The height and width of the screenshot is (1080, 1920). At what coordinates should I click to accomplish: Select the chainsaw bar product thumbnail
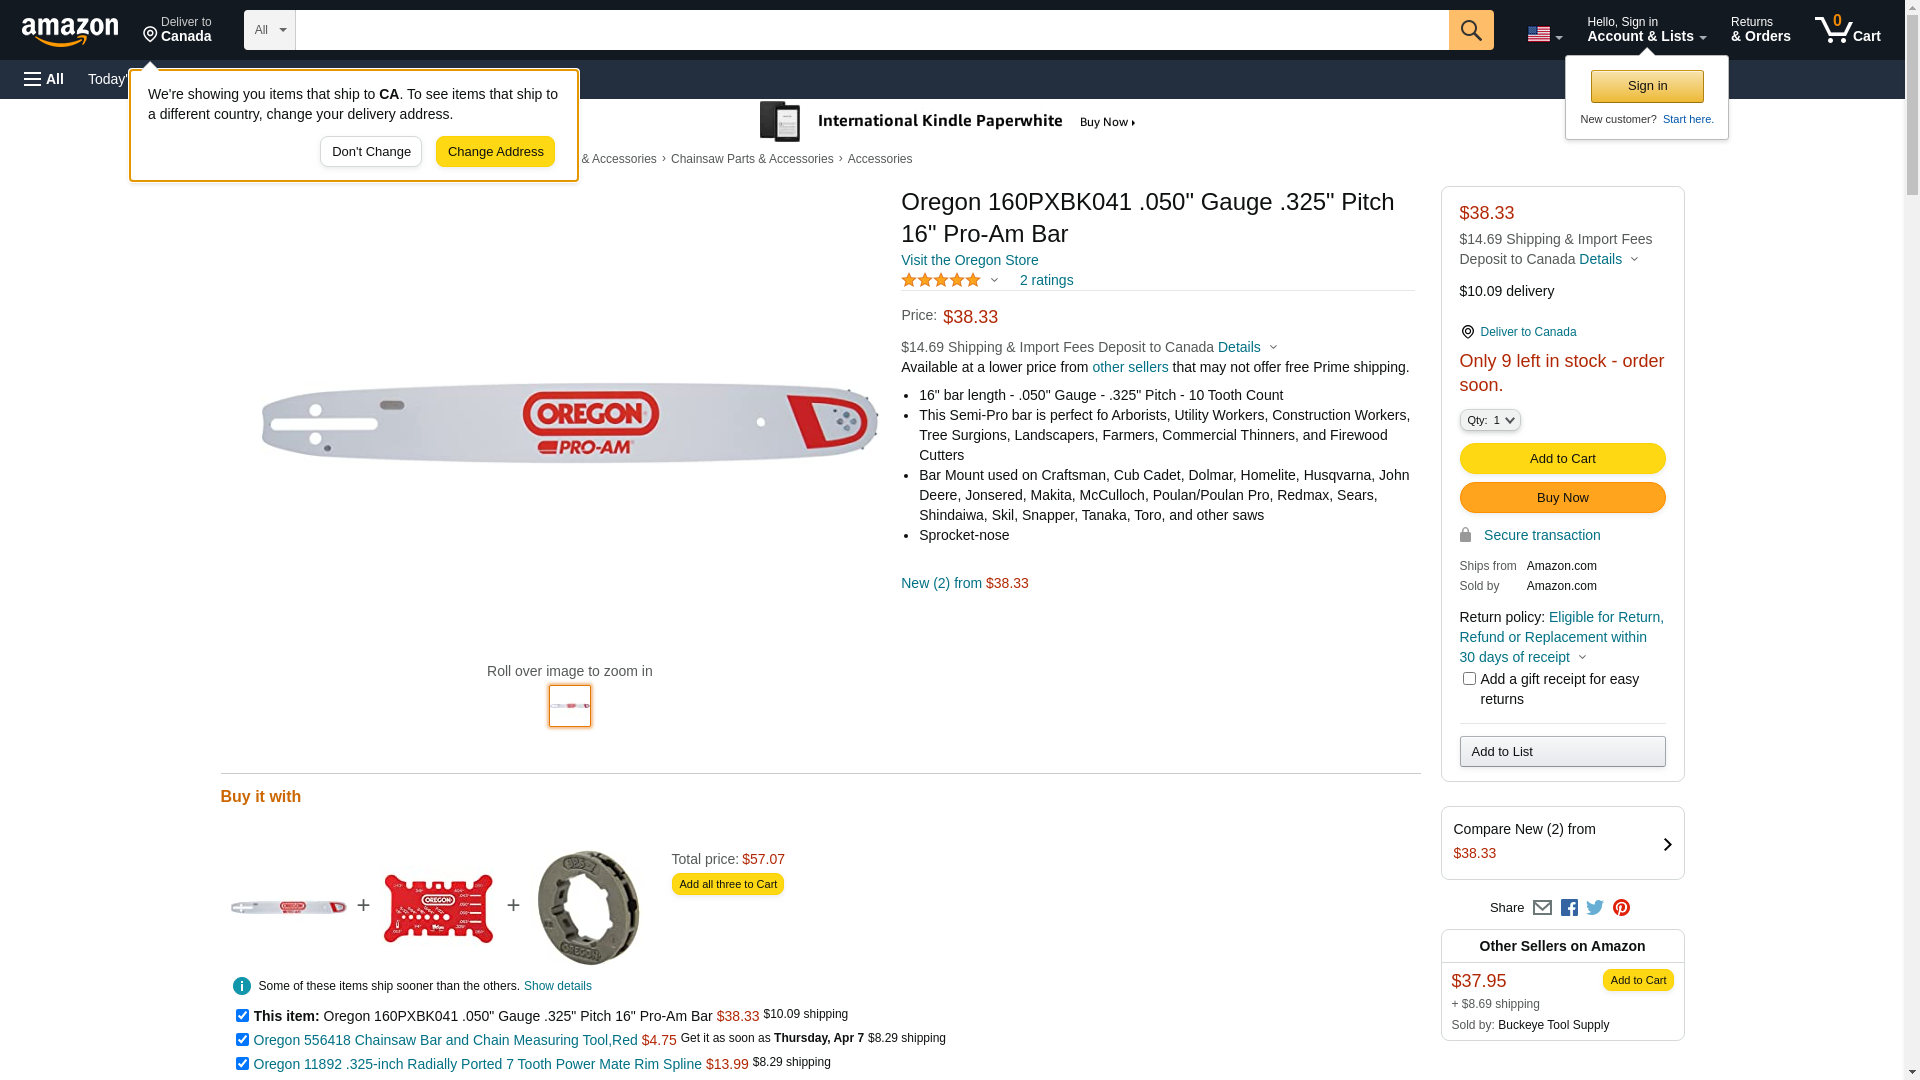[570, 706]
